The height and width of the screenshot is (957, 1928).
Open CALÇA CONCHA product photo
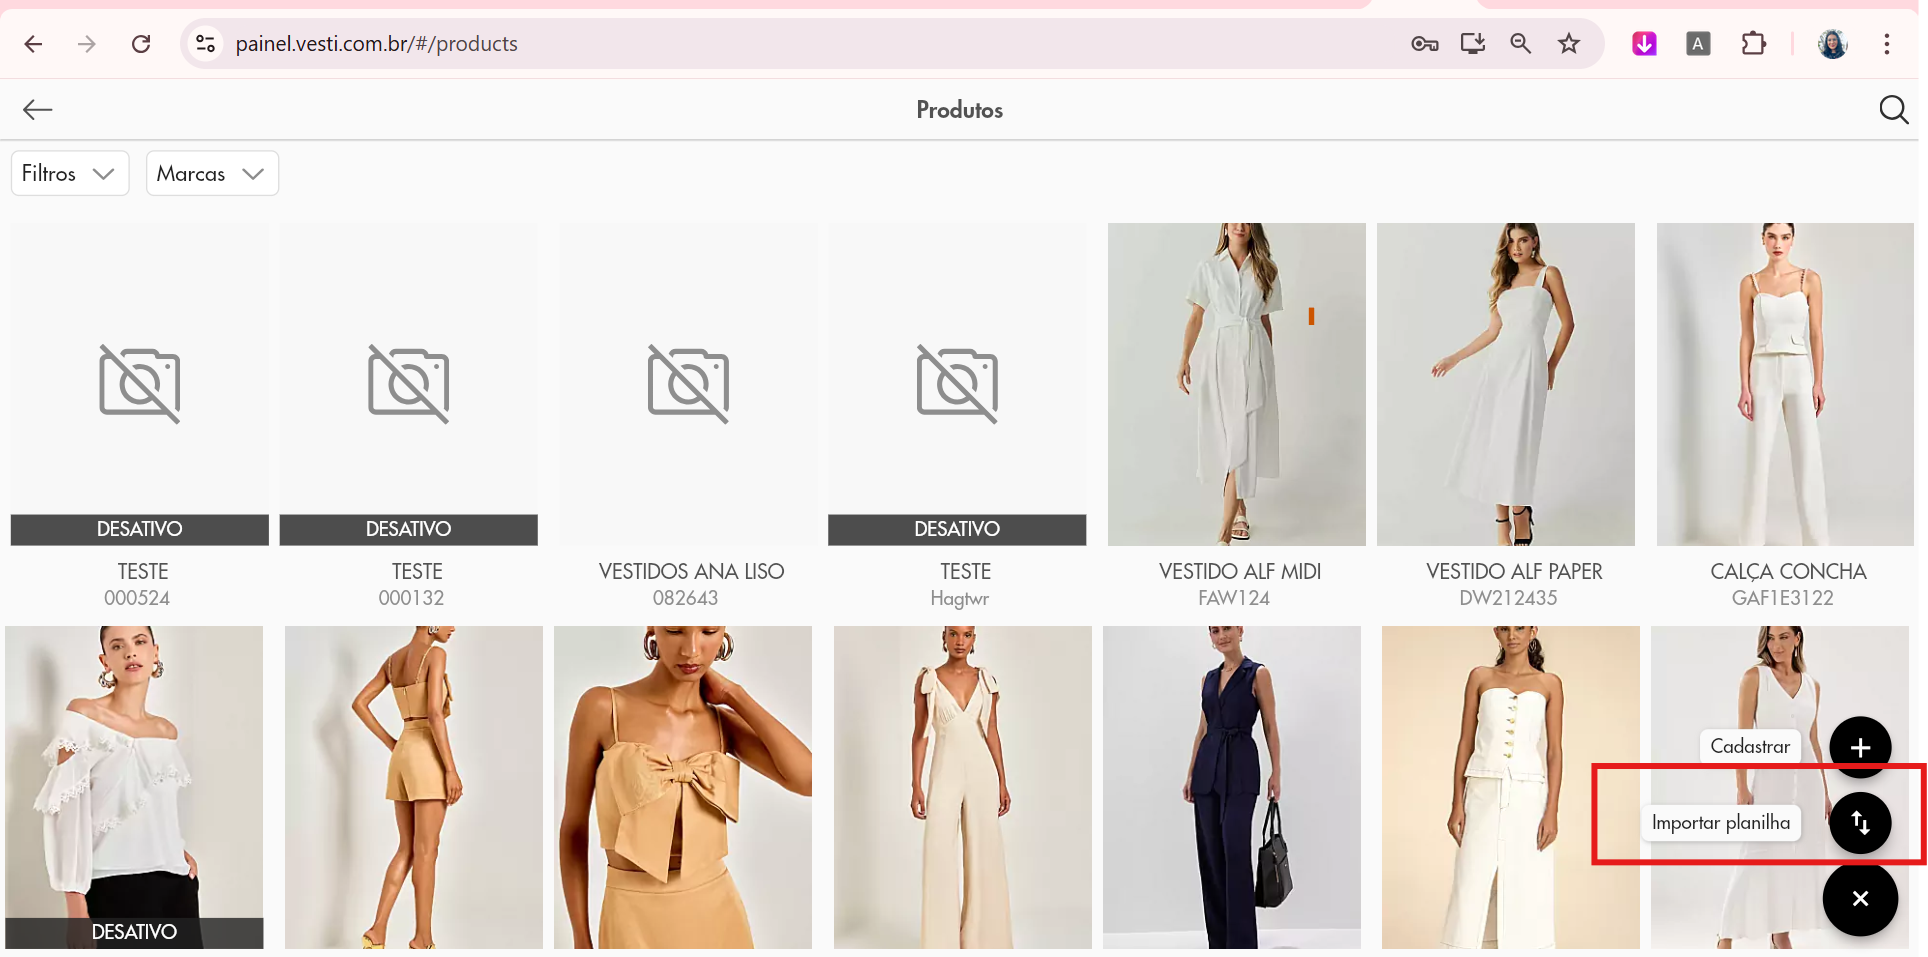[1785, 384]
